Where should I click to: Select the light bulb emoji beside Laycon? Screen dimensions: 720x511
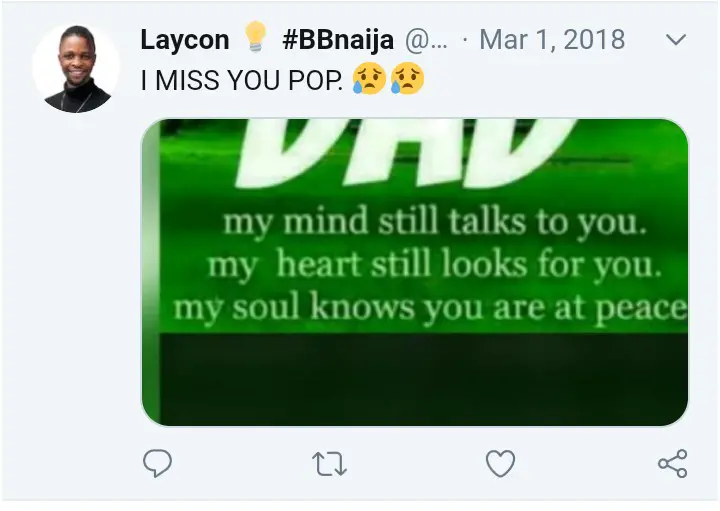255,37
